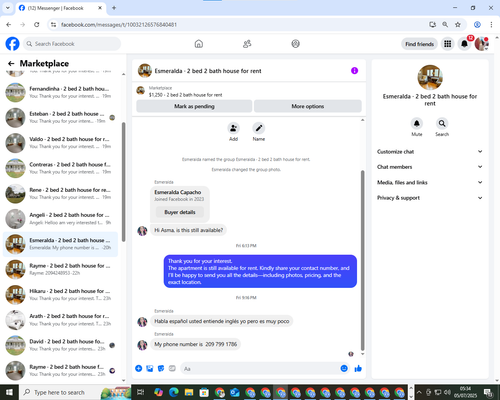Viewport: 500px width, 400px height.
Task: Search in conversation magnifier icon
Action: (442, 123)
